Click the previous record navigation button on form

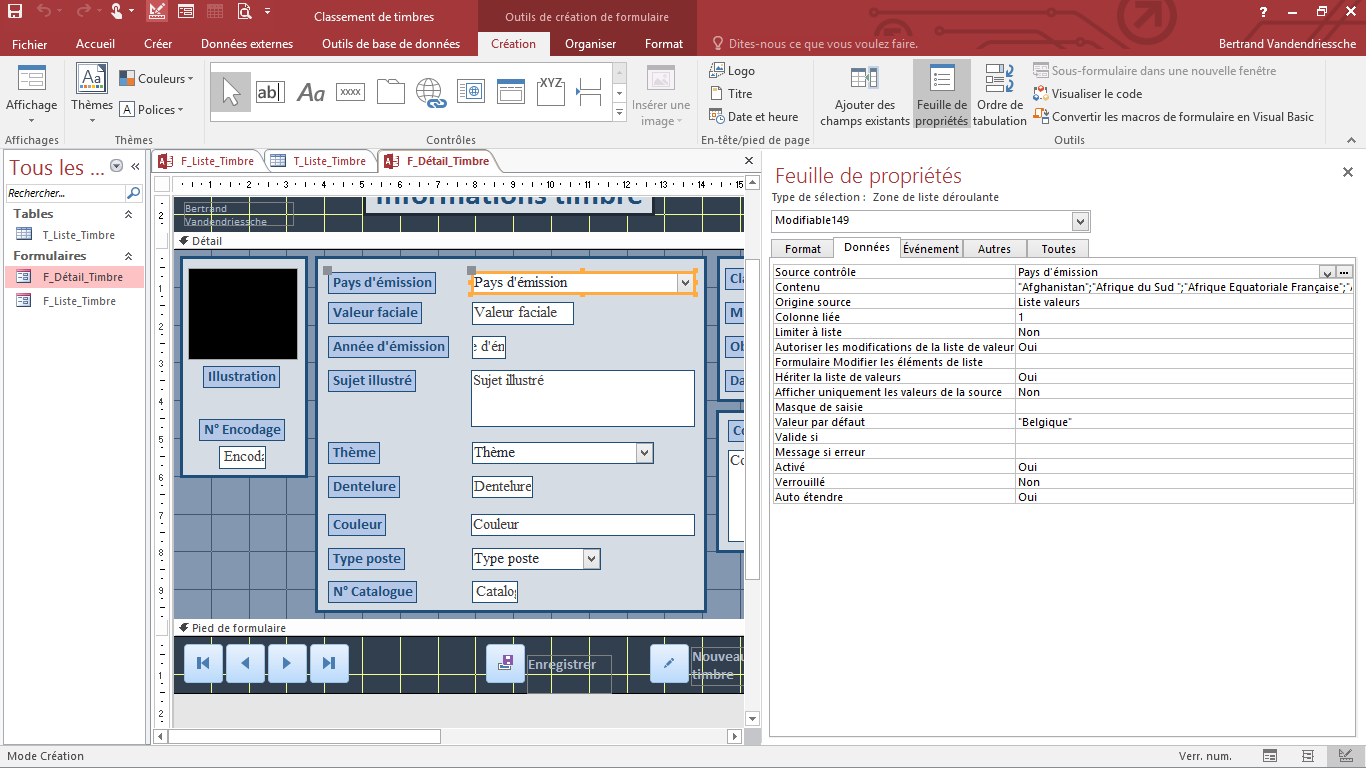coord(245,663)
